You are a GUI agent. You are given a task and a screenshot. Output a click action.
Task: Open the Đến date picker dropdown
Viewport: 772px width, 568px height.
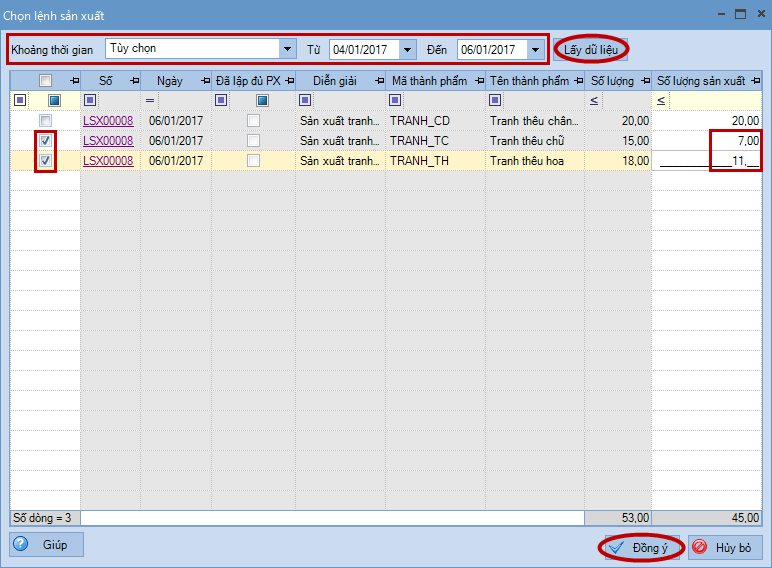click(x=536, y=48)
